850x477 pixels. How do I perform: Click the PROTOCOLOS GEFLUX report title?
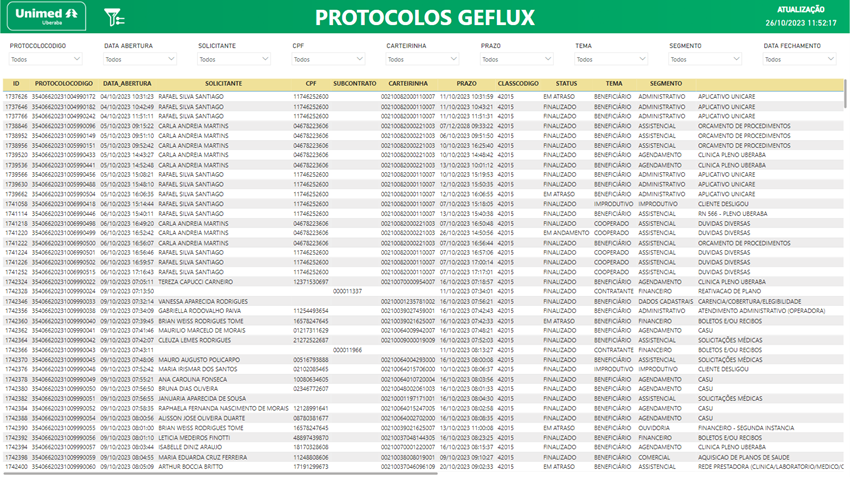(x=424, y=18)
